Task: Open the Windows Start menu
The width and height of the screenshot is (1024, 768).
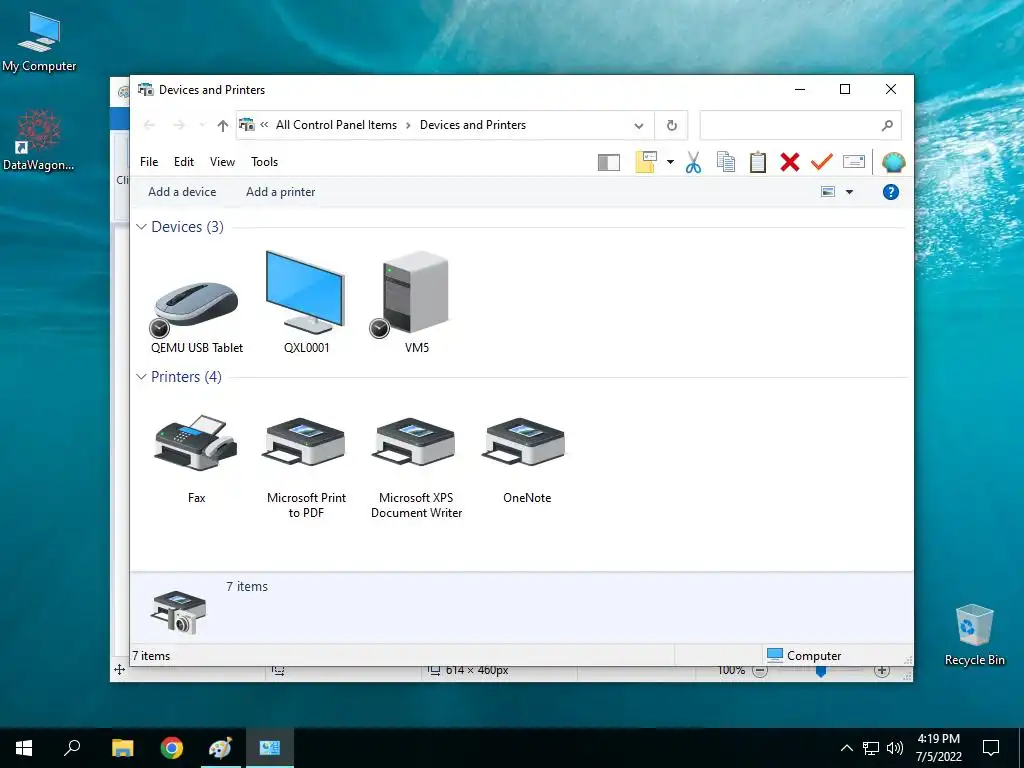Action: (x=24, y=748)
